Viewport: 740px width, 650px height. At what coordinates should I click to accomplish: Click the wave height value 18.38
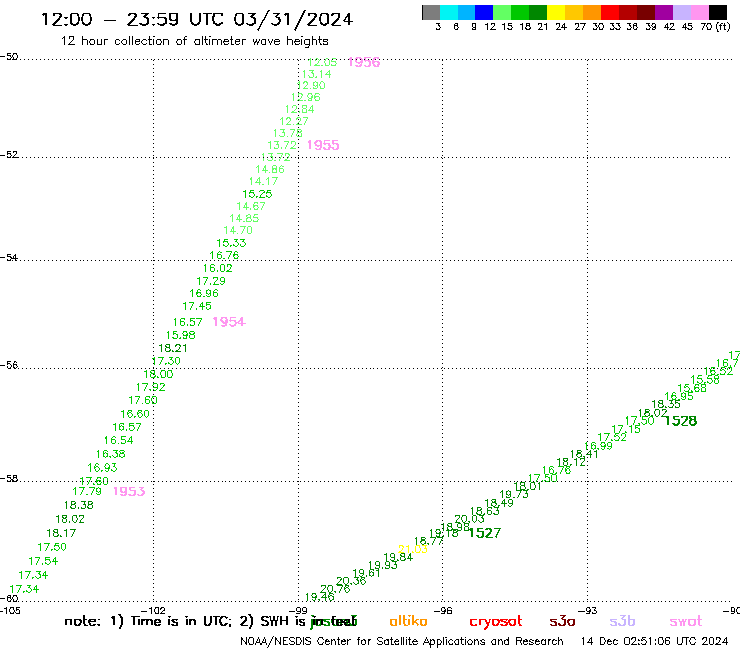[79, 505]
